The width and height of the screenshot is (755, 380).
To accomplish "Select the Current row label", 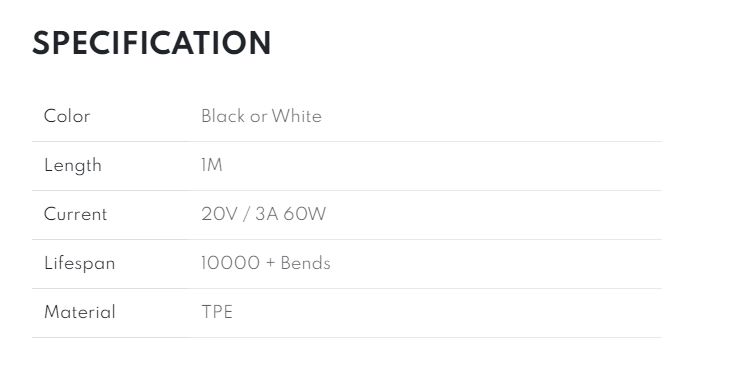I will point(75,214).
